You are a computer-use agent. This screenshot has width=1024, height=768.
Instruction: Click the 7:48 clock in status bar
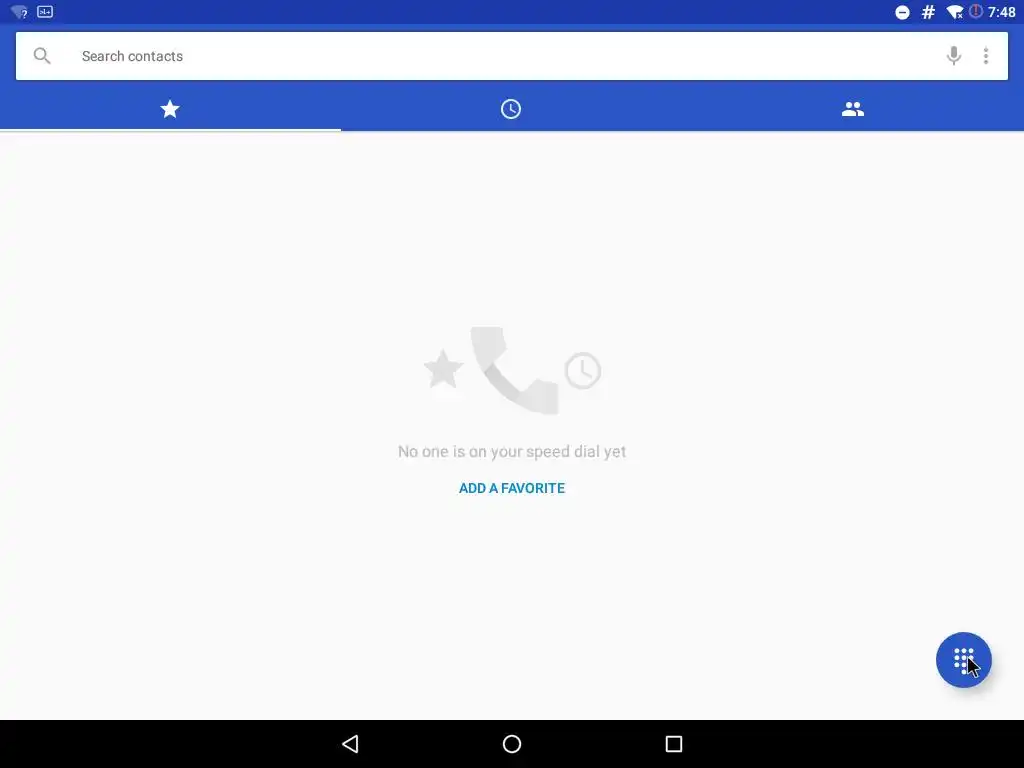pos(1001,12)
